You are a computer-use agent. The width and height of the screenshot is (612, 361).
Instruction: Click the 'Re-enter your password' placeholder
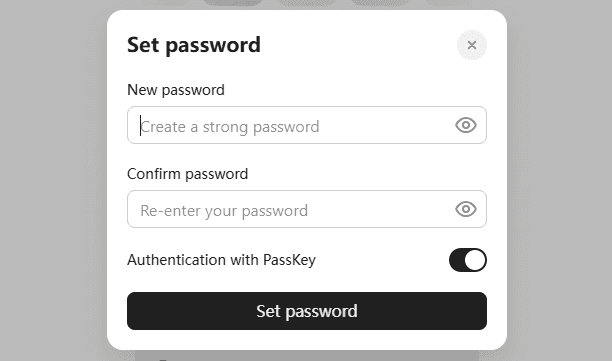click(224, 211)
